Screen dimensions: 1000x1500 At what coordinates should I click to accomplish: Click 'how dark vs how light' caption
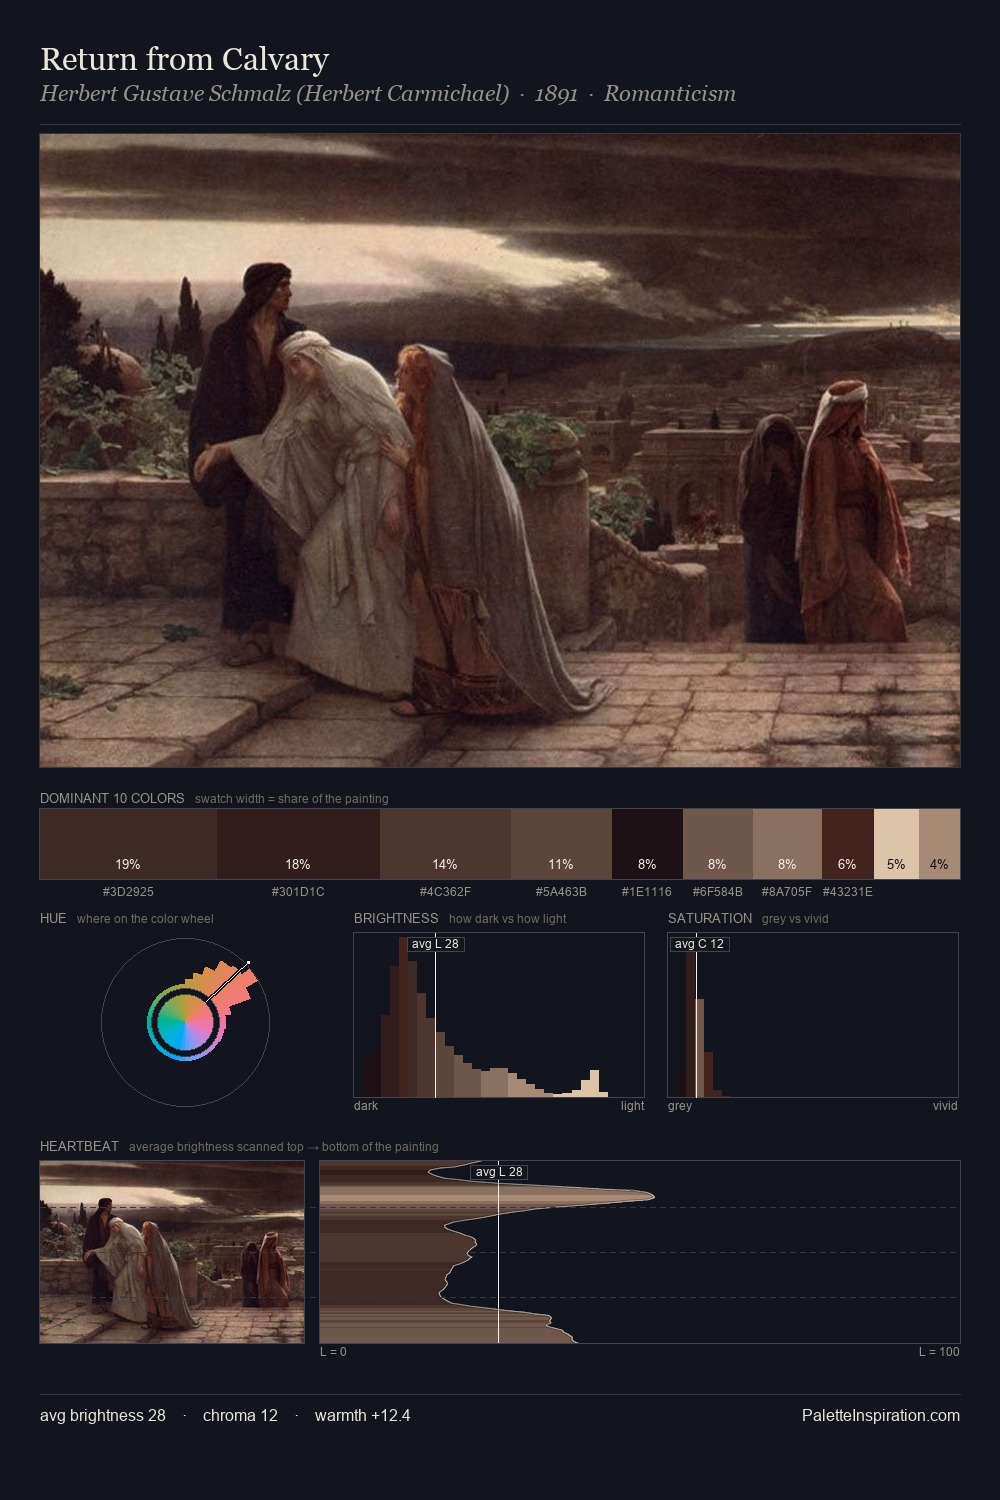coord(507,918)
